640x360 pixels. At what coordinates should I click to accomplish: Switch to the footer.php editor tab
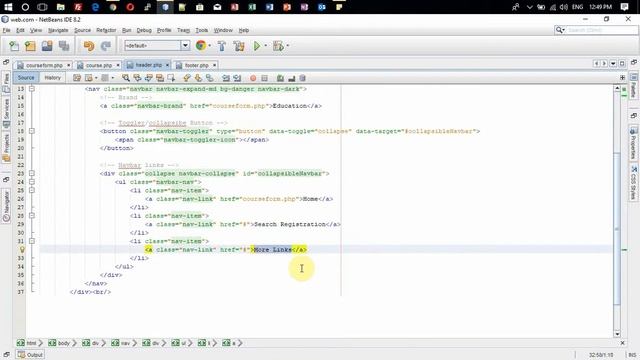tap(196, 65)
